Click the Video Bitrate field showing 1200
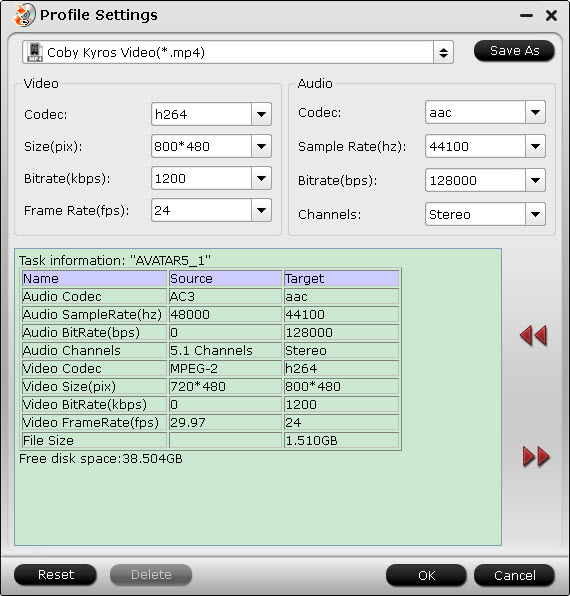 (201, 178)
